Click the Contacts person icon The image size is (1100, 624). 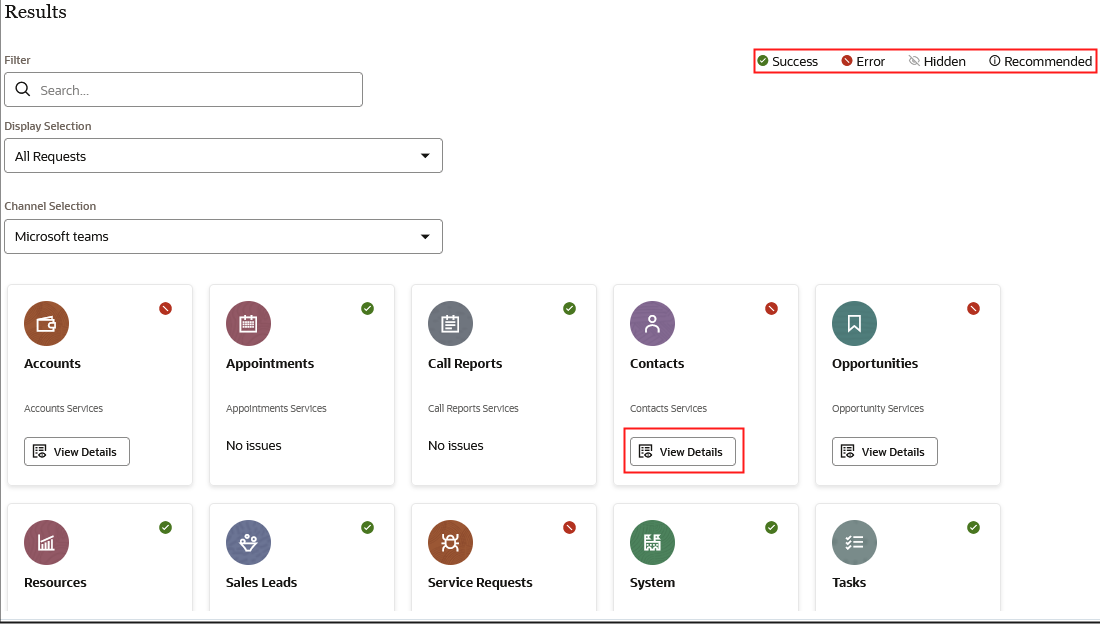click(652, 324)
